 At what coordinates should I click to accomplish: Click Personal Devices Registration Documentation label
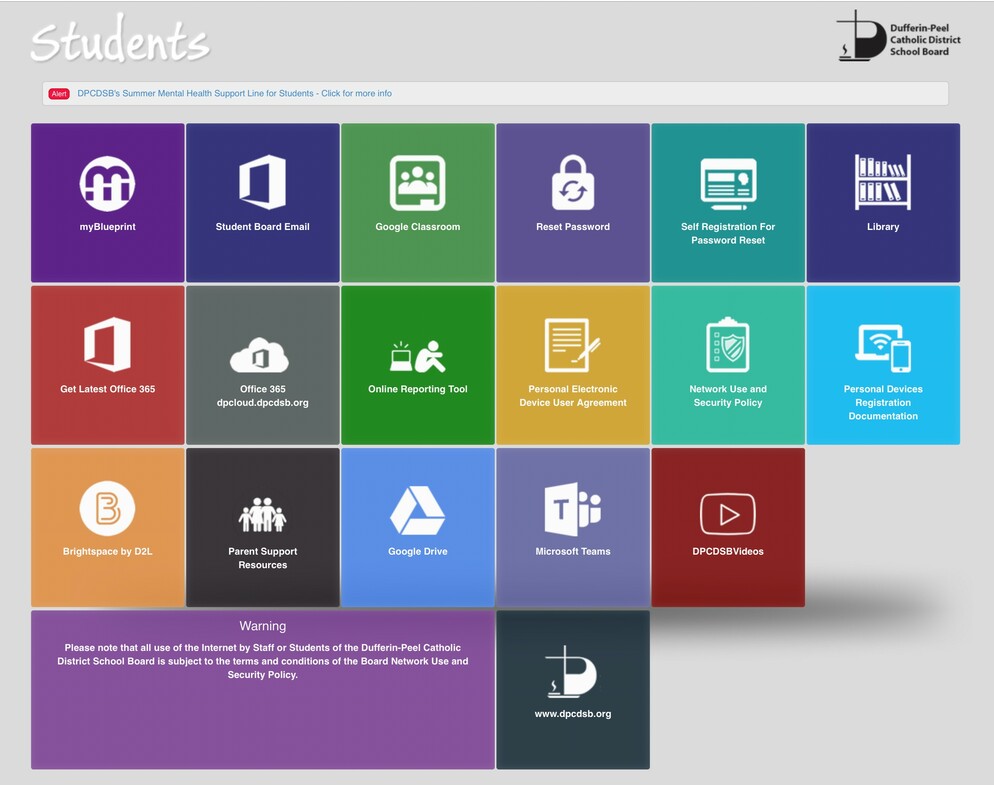[x=882, y=402]
